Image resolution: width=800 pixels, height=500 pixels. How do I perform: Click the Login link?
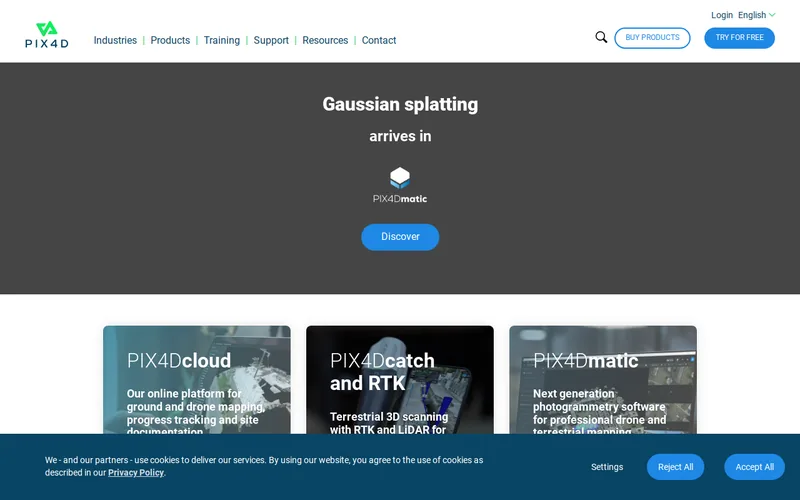721,15
